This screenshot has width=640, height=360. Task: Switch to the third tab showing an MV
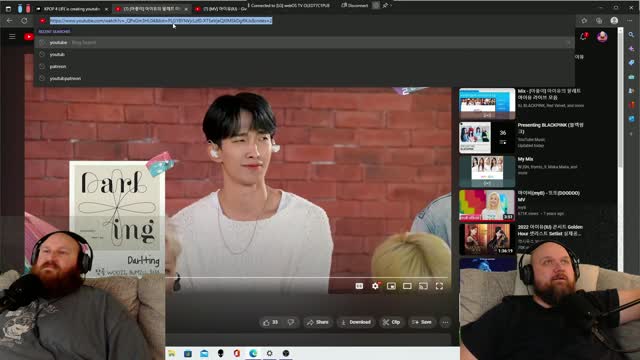coord(220,9)
